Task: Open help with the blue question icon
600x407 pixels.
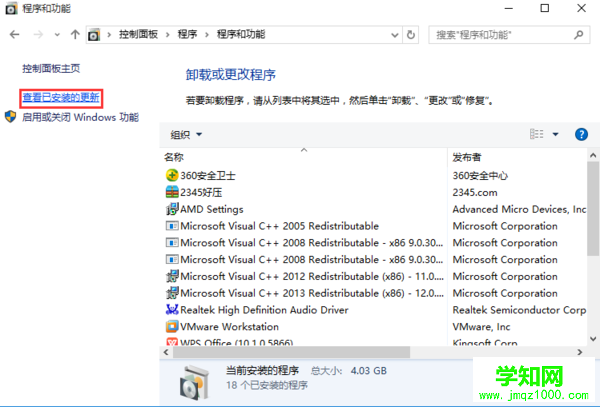Action: tap(581, 134)
